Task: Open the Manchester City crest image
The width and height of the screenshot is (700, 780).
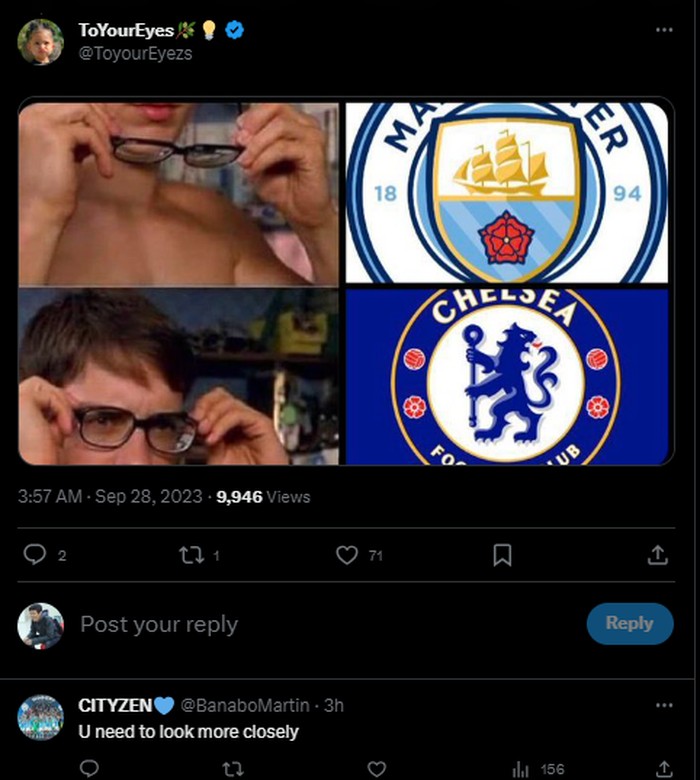Action: (x=506, y=193)
